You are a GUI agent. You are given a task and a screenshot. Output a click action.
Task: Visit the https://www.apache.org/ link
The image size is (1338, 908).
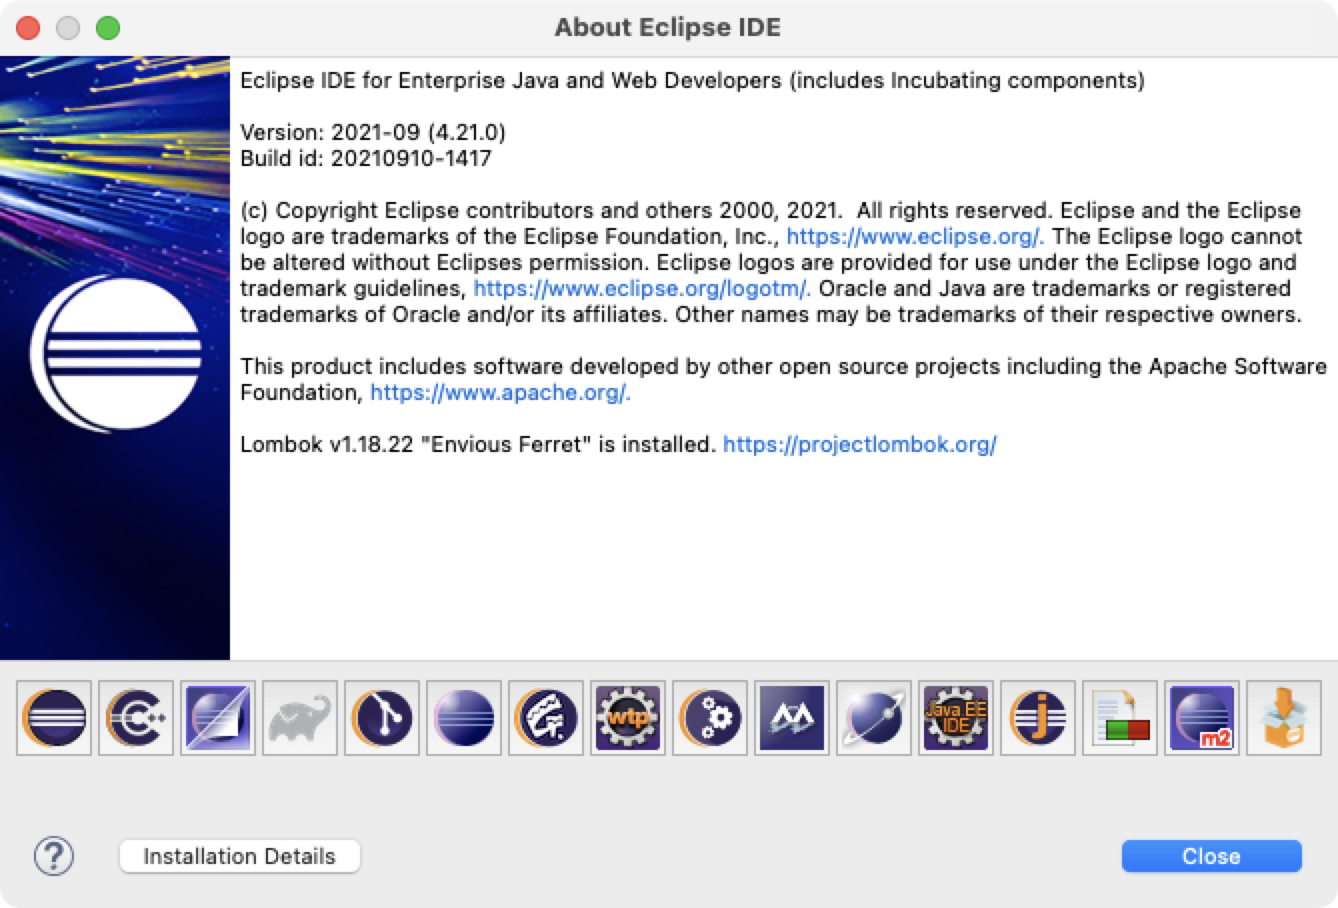point(500,393)
